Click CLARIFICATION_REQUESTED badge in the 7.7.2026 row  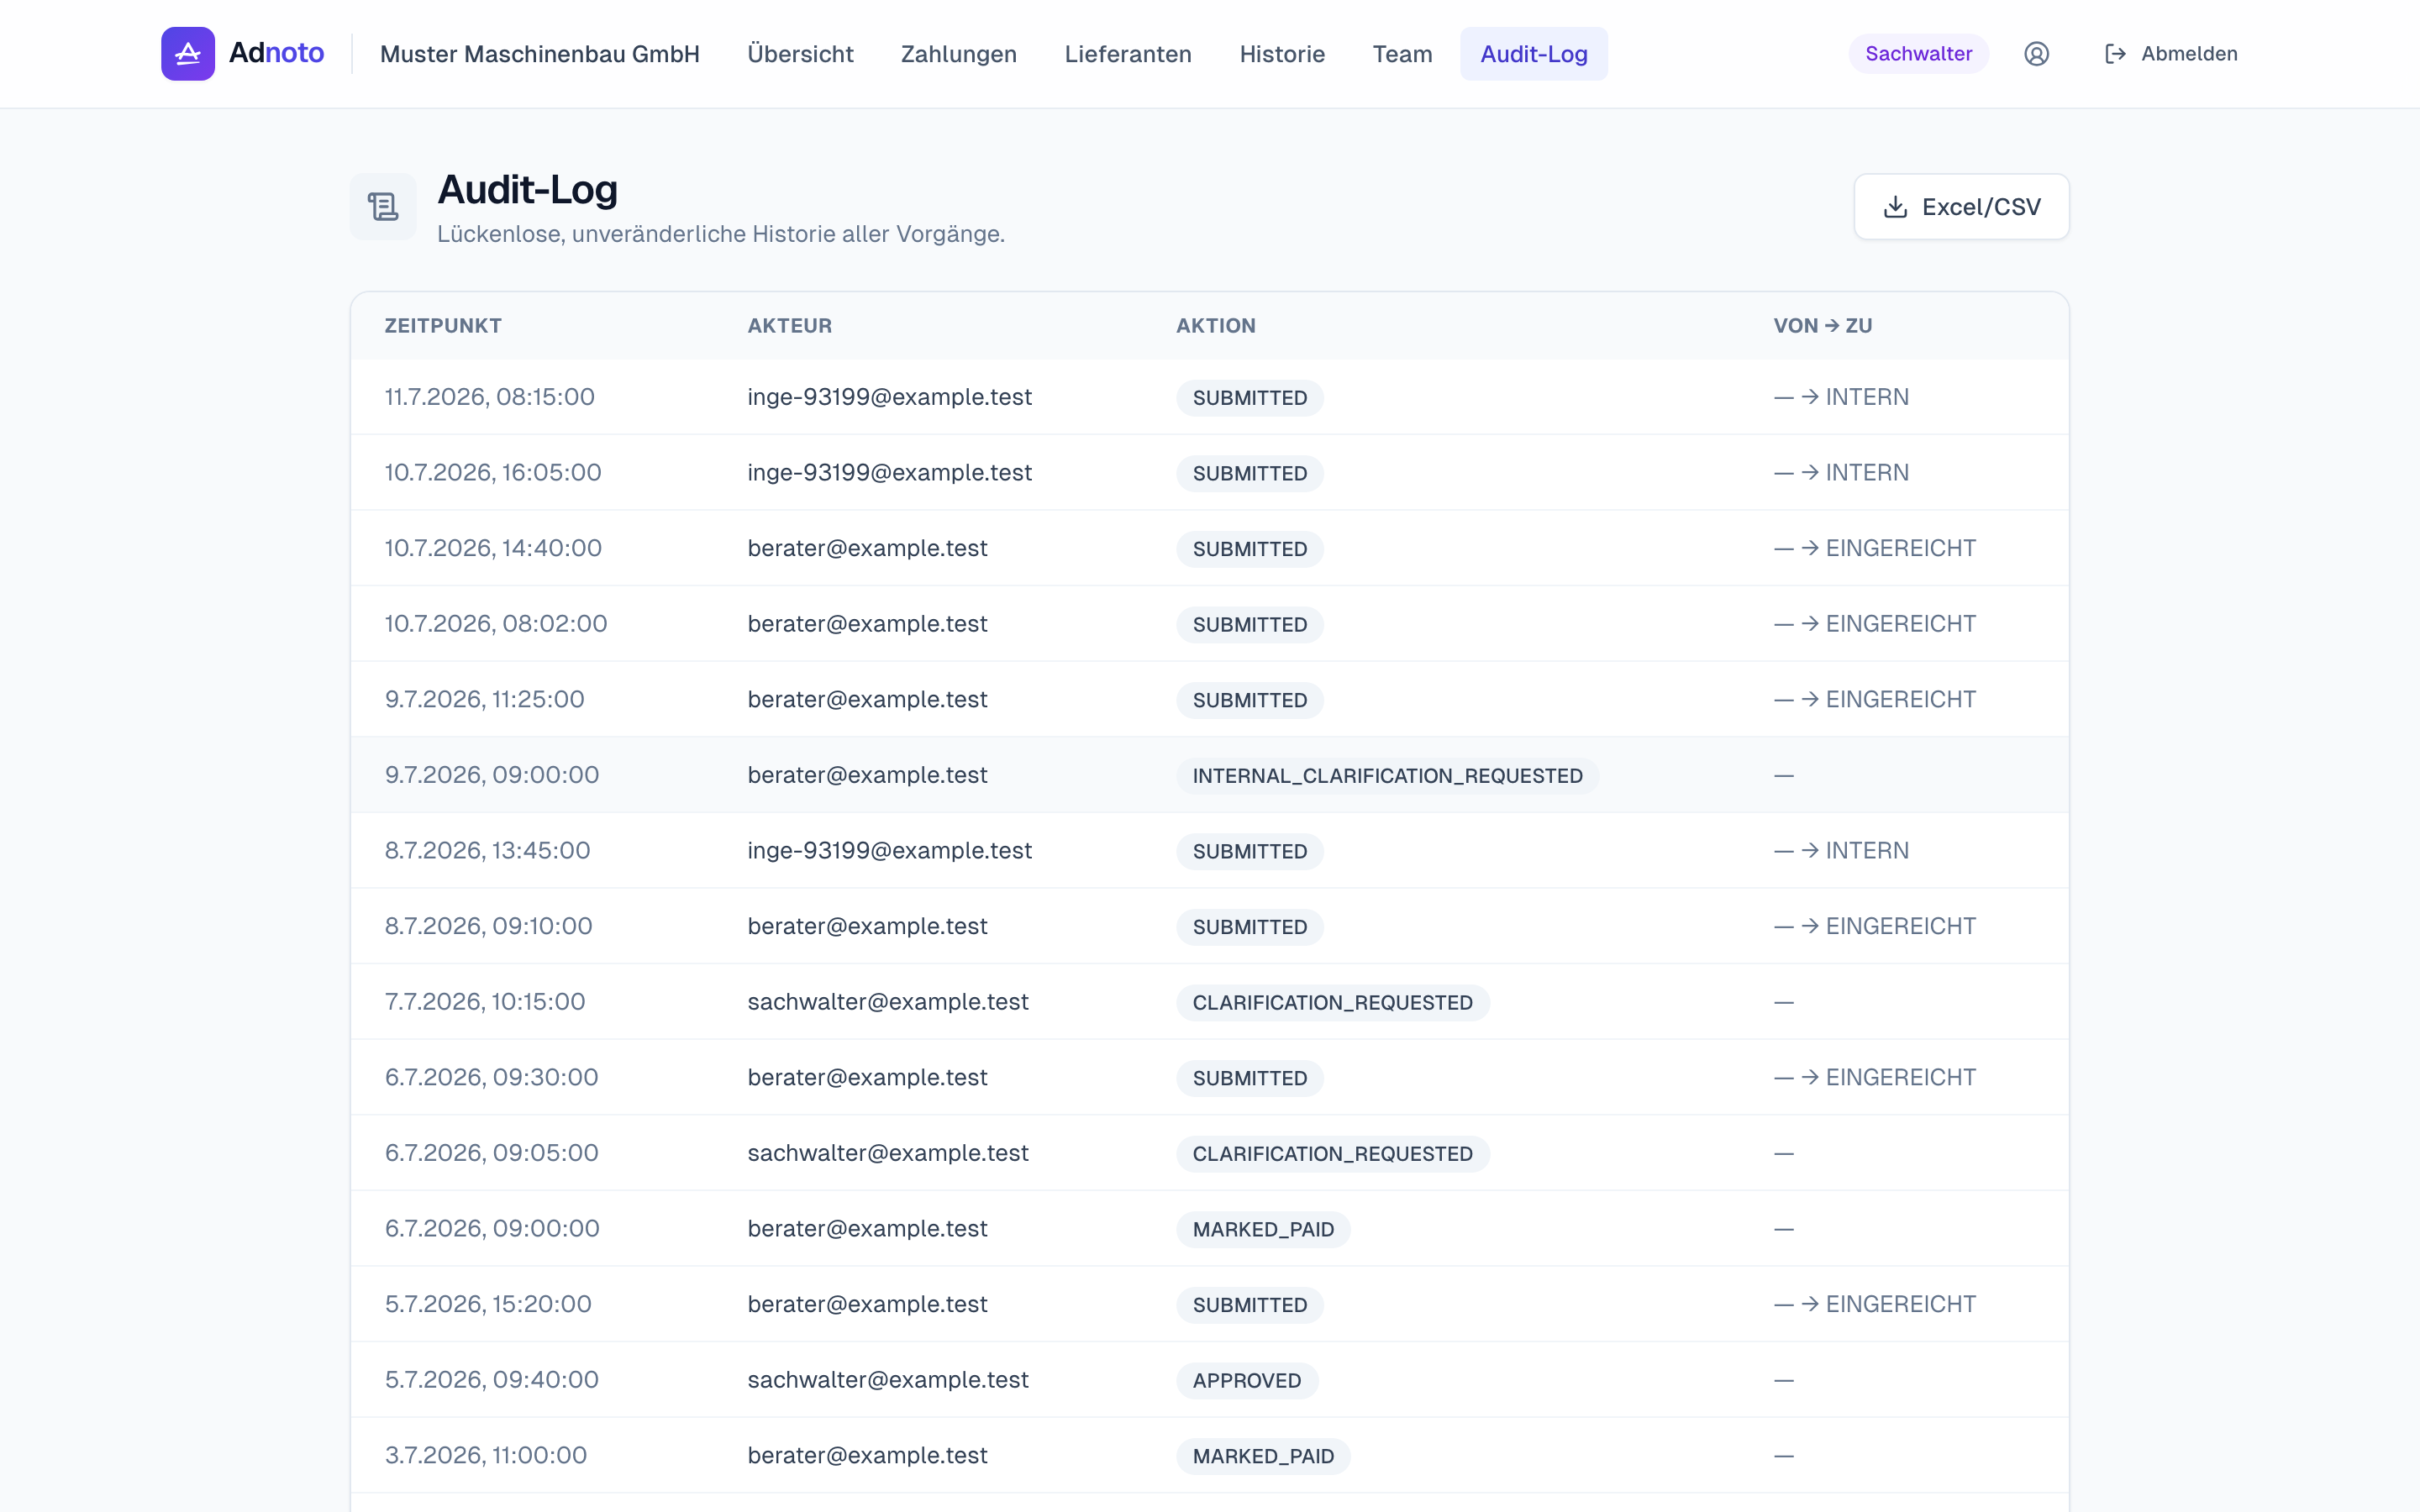(x=1332, y=1003)
